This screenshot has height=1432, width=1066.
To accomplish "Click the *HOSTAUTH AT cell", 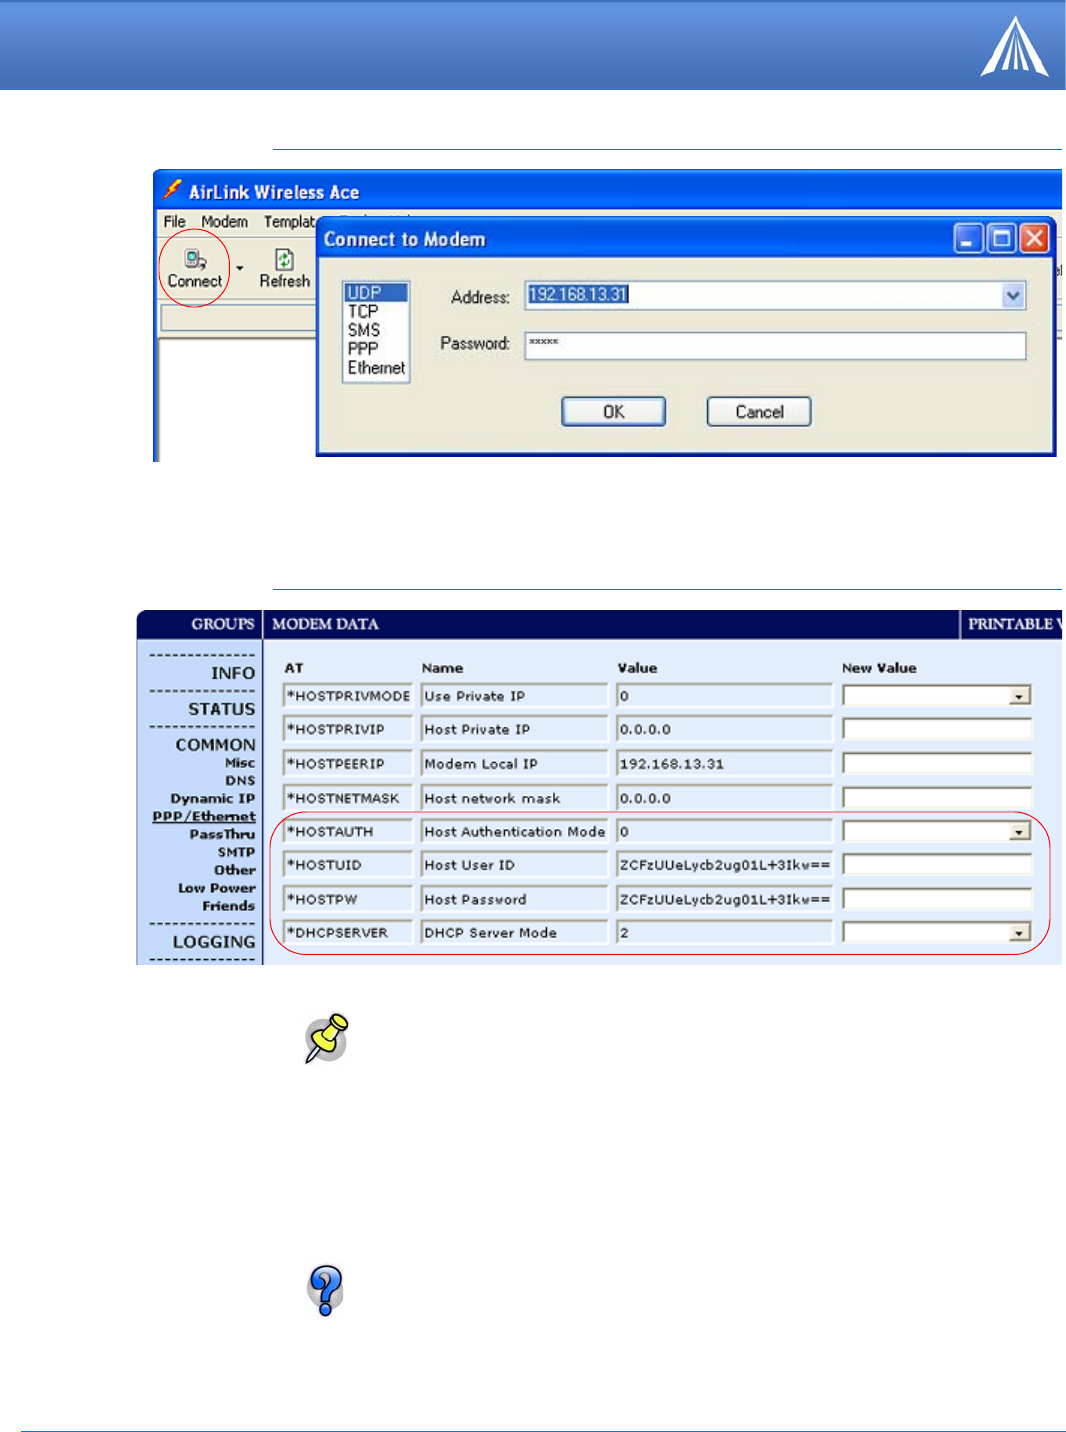I will tap(348, 831).
